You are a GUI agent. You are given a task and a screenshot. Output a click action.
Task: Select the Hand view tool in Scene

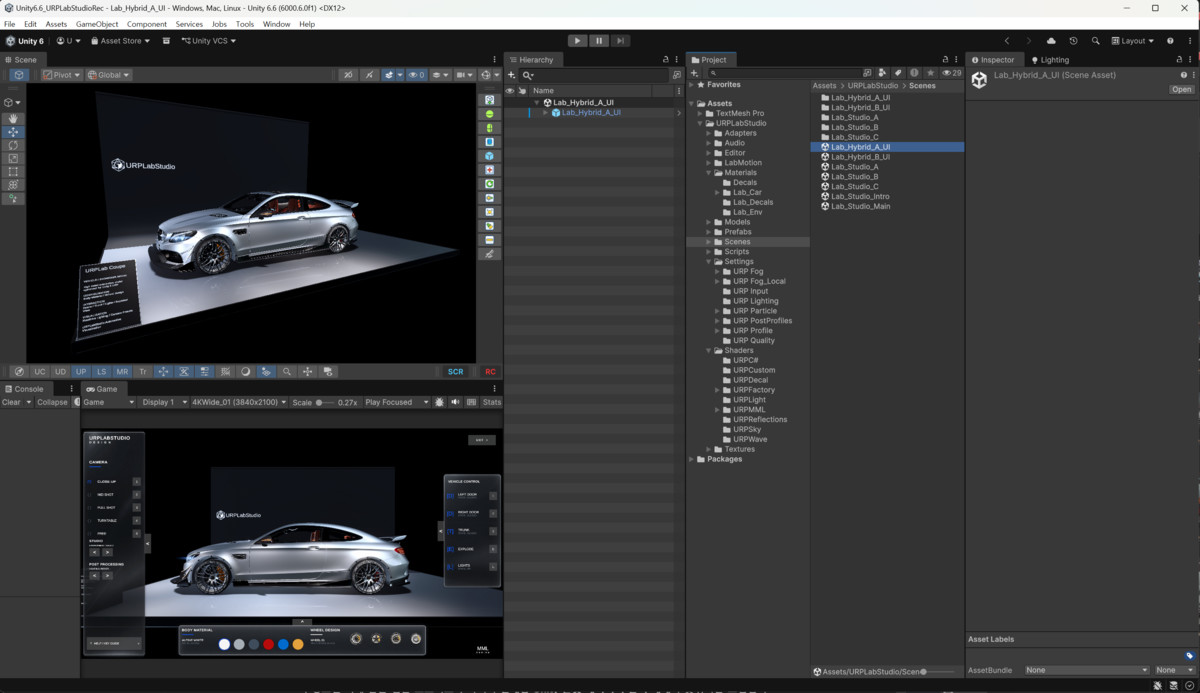click(13, 119)
